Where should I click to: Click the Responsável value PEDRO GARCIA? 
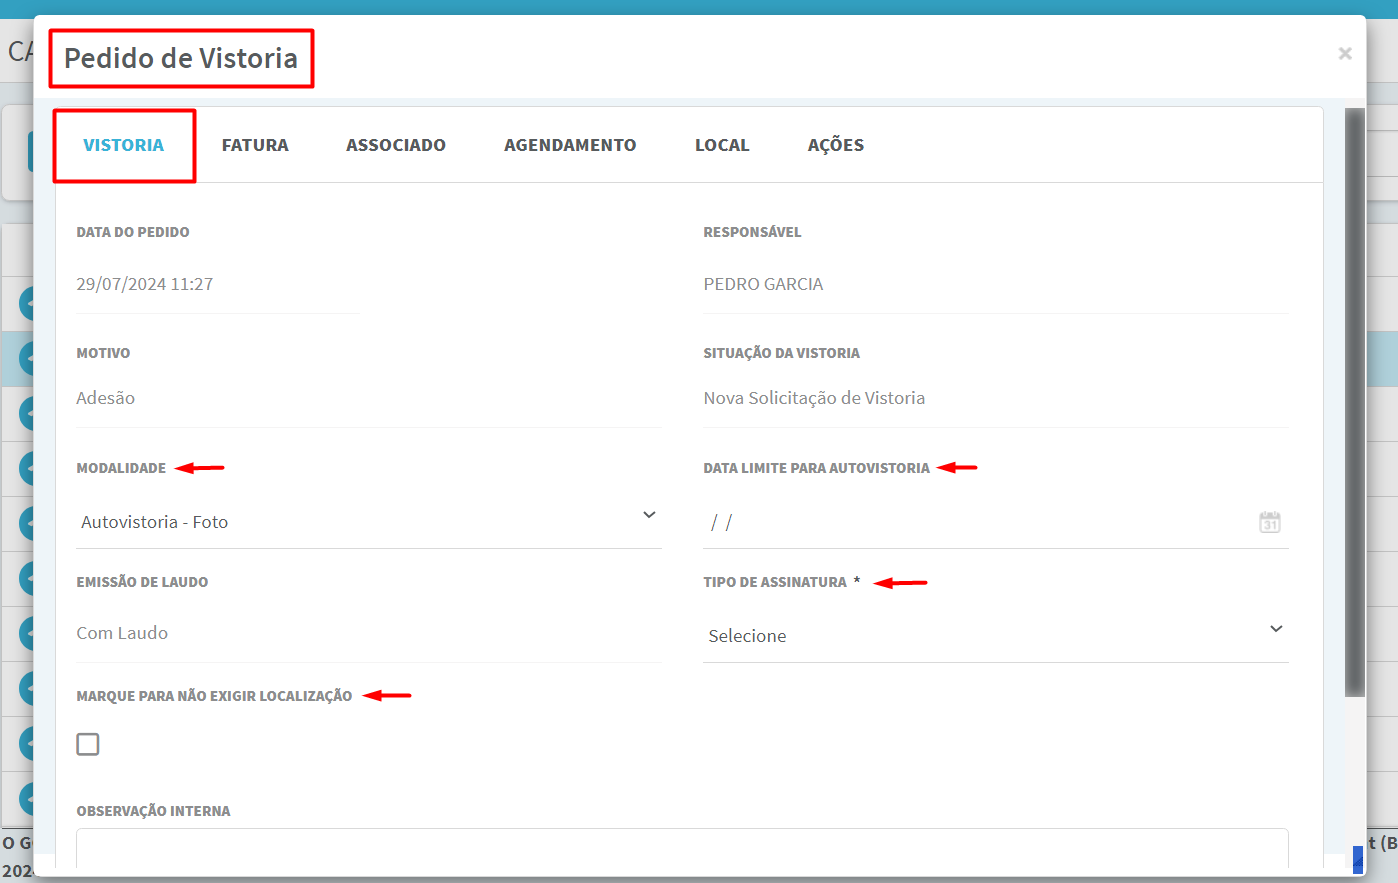point(763,284)
